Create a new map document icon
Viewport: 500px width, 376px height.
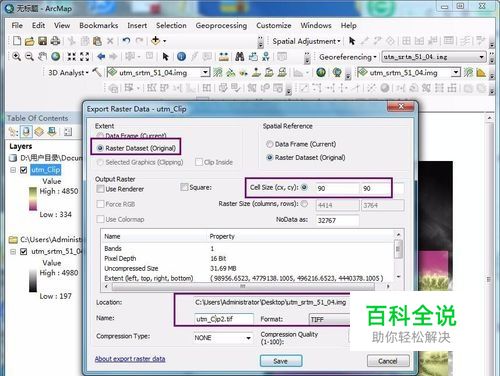(17, 41)
